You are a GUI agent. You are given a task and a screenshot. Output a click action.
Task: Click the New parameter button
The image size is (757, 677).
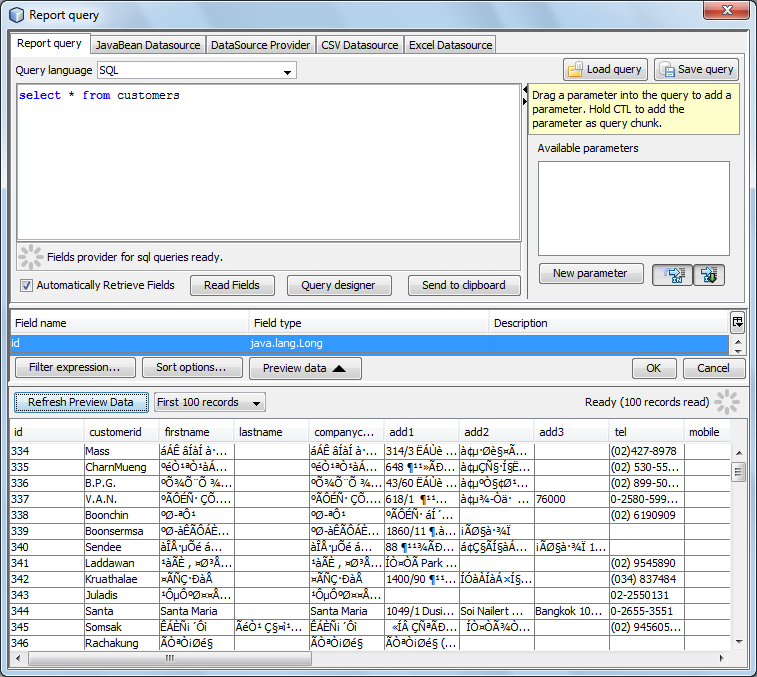coord(590,273)
